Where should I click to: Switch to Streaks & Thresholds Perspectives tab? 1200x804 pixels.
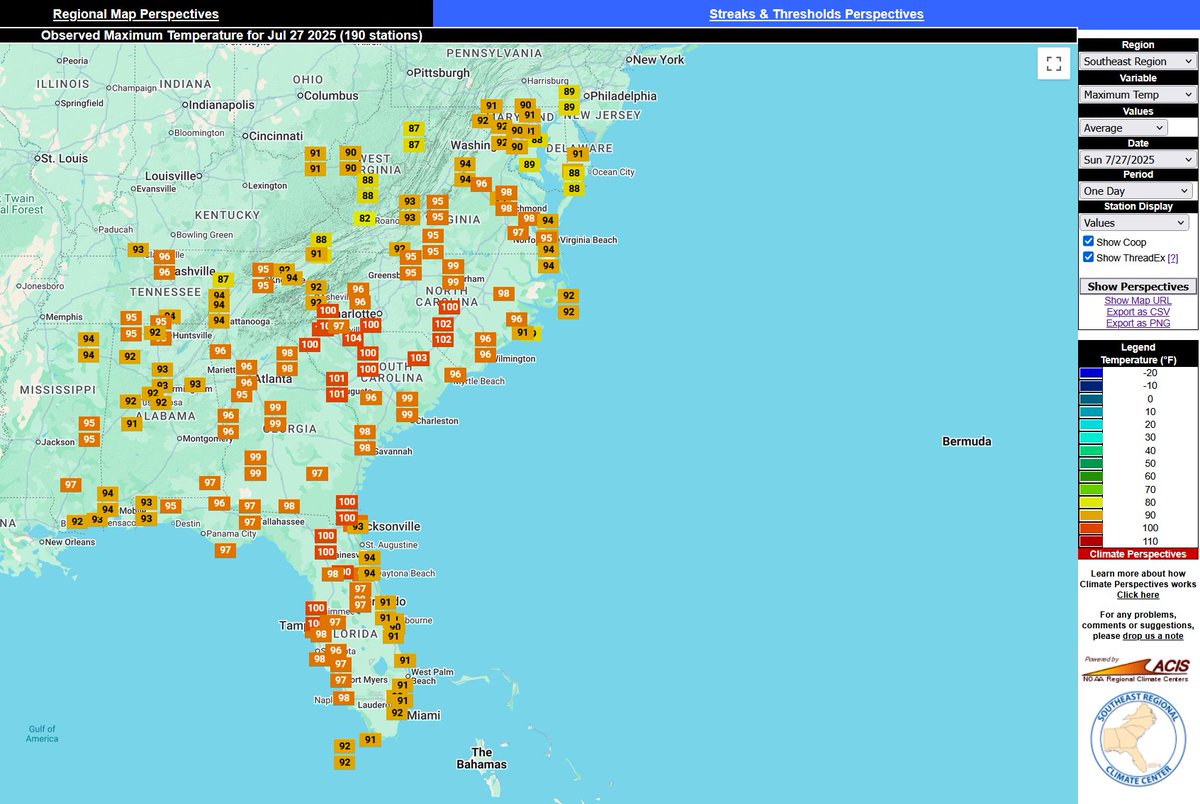click(816, 13)
